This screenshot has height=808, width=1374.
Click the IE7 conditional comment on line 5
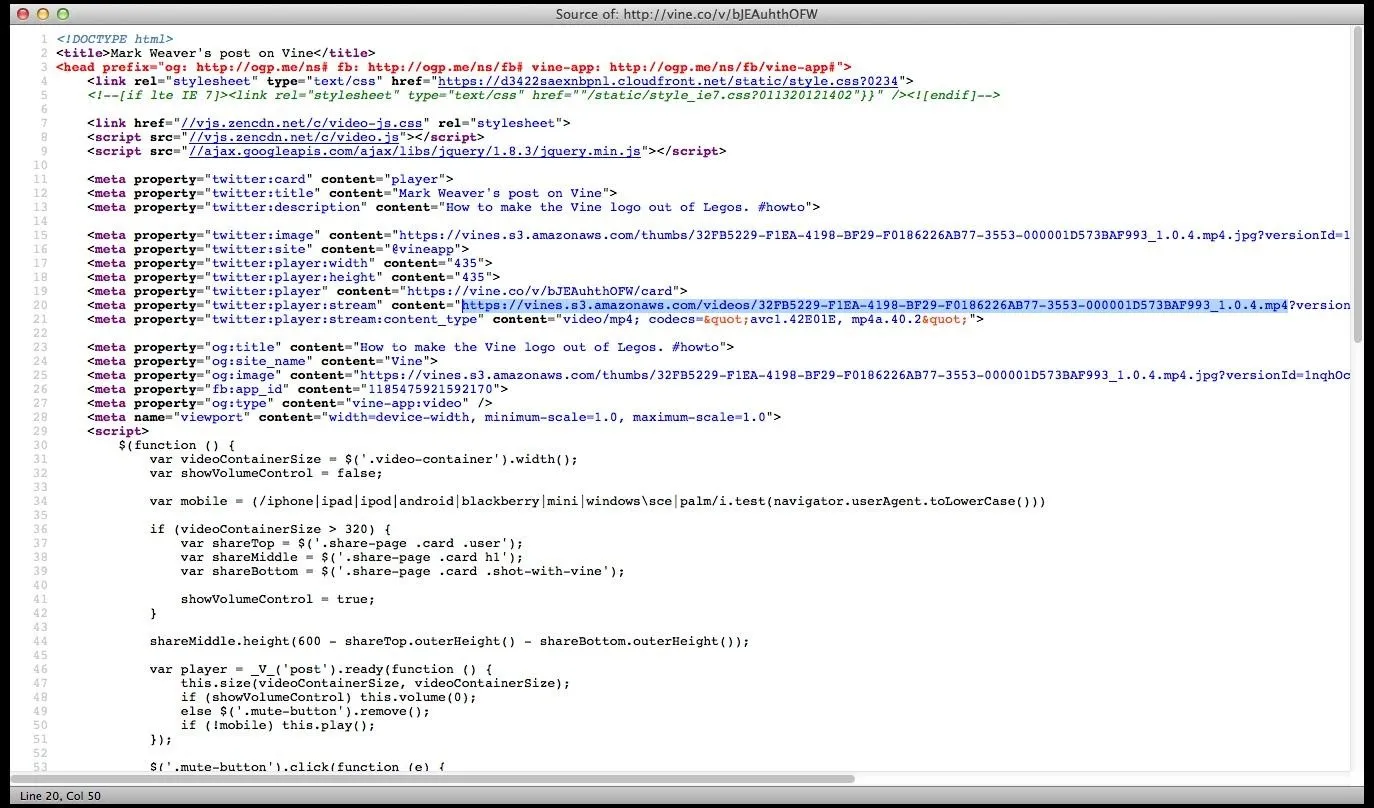[544, 95]
